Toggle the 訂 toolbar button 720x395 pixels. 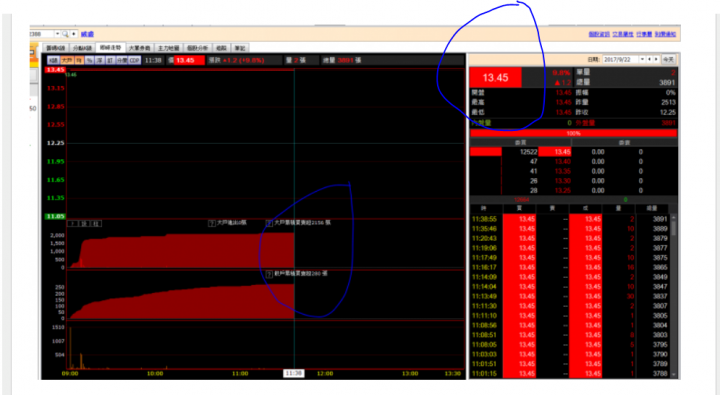(110, 60)
